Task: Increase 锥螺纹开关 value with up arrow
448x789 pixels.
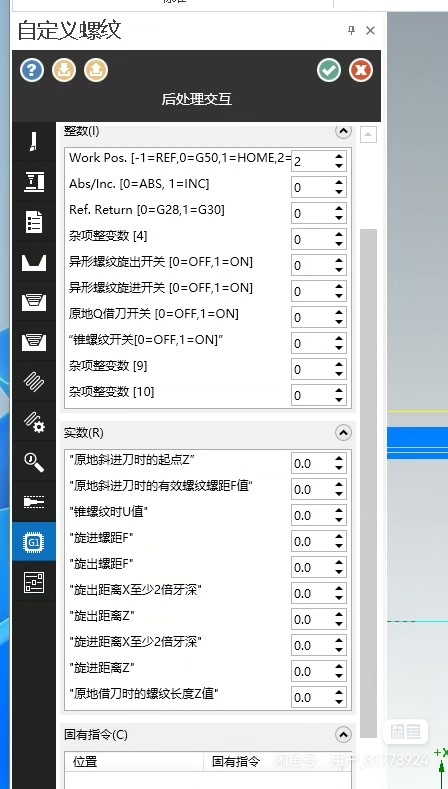Action: pyautogui.click(x=339, y=339)
